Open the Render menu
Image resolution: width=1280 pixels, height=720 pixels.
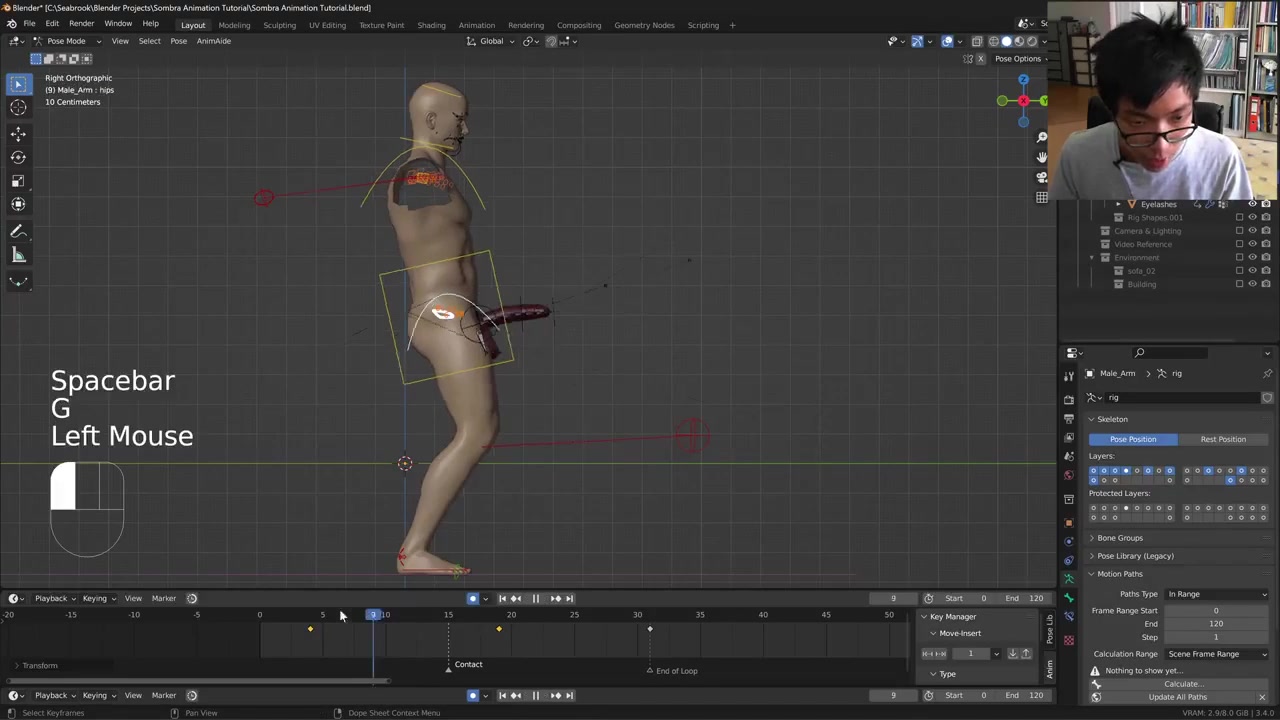point(81,24)
